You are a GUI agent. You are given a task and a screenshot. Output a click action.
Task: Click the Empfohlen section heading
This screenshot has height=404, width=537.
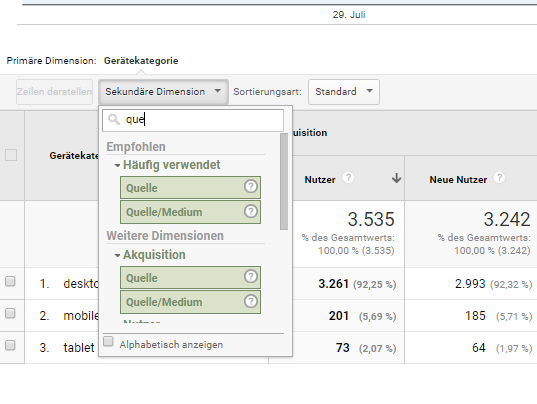136,147
